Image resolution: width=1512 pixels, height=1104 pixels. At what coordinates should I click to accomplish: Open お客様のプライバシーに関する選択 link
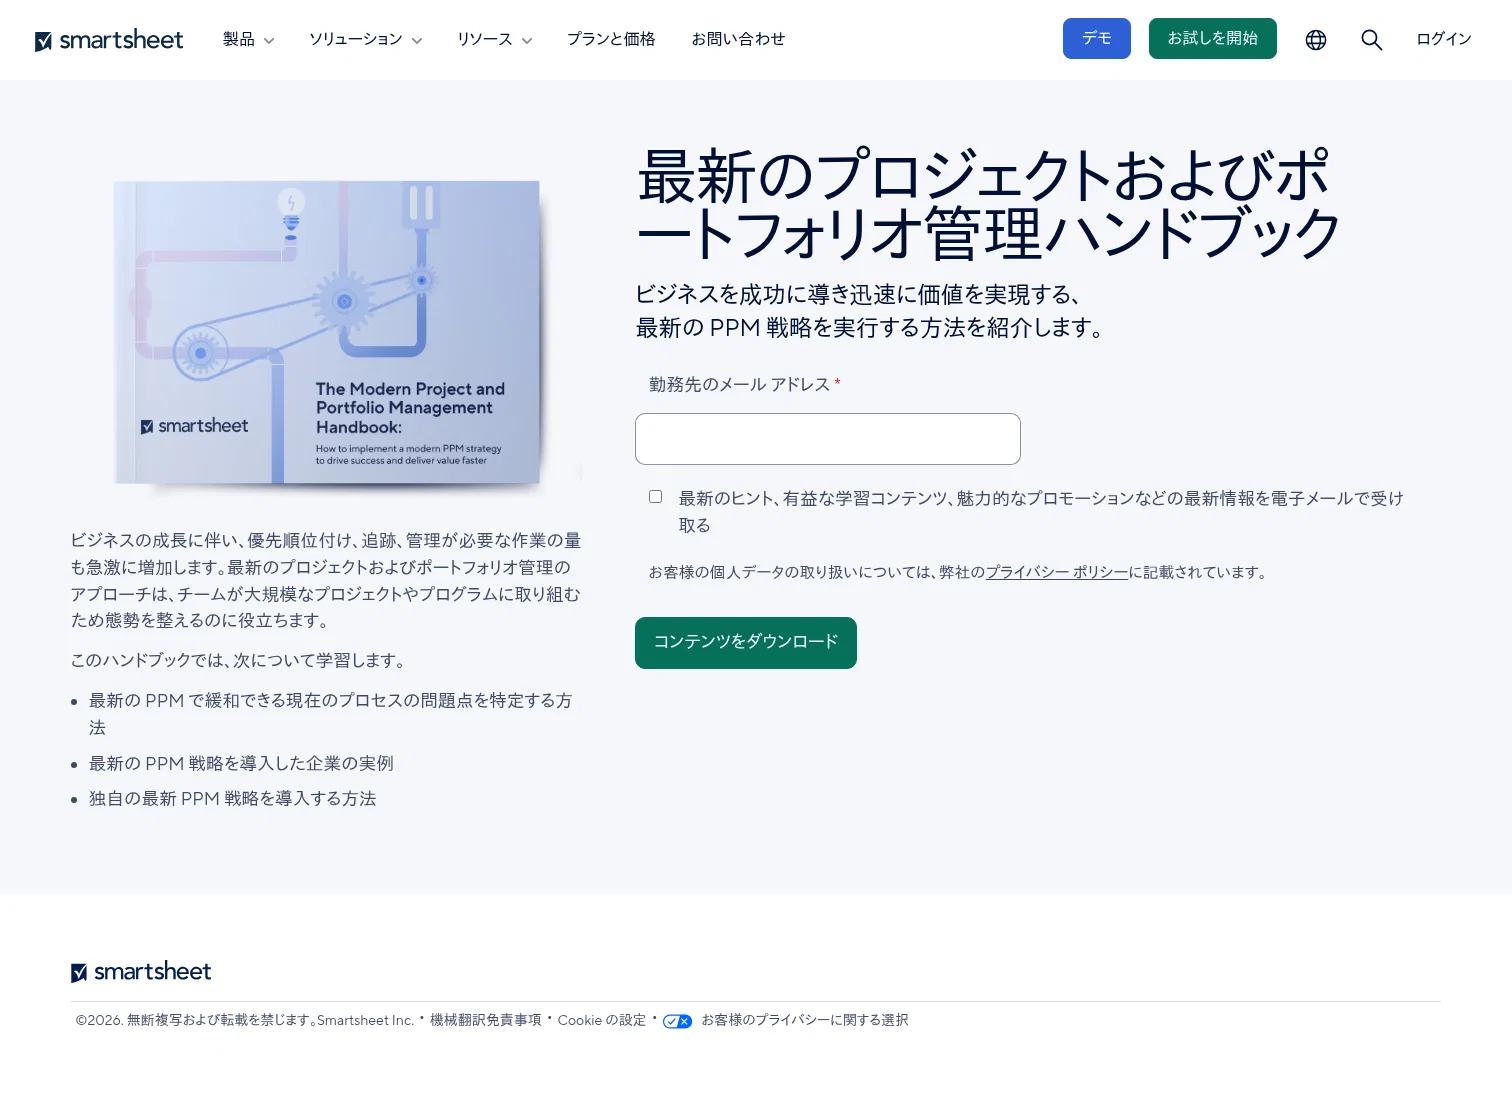pyautogui.click(x=805, y=1020)
